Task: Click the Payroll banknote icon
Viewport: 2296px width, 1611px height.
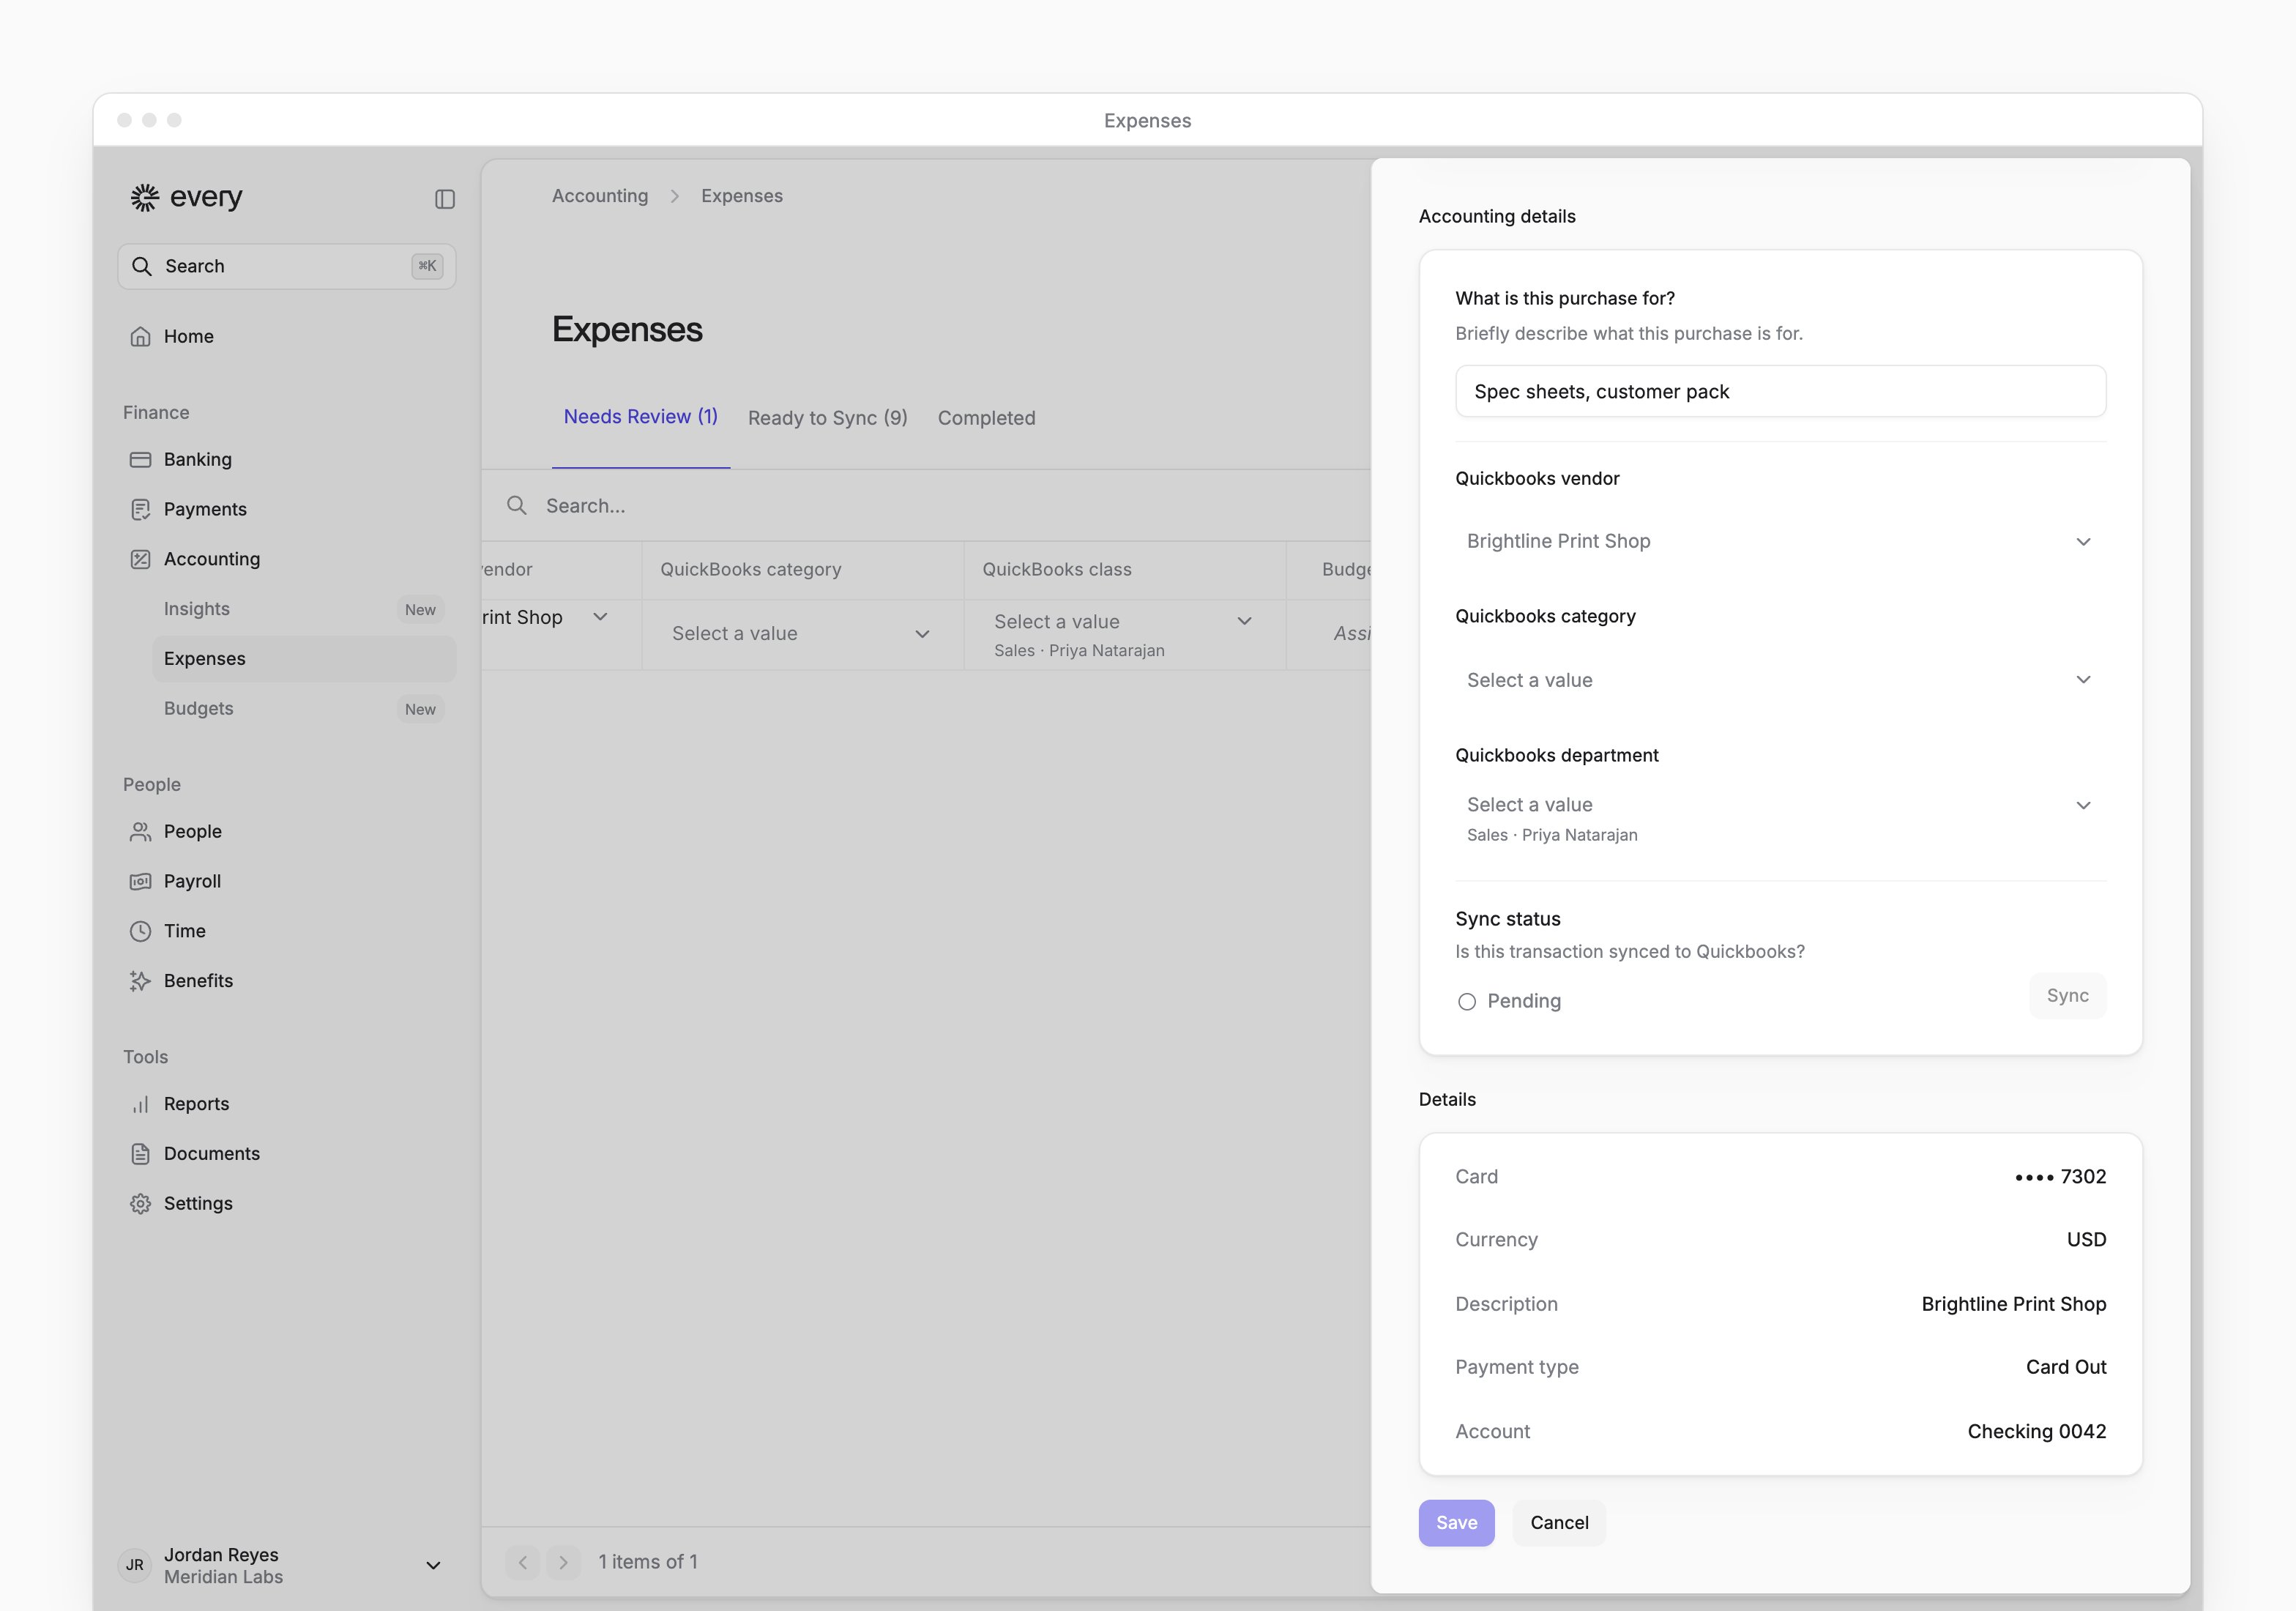Action: click(141, 881)
